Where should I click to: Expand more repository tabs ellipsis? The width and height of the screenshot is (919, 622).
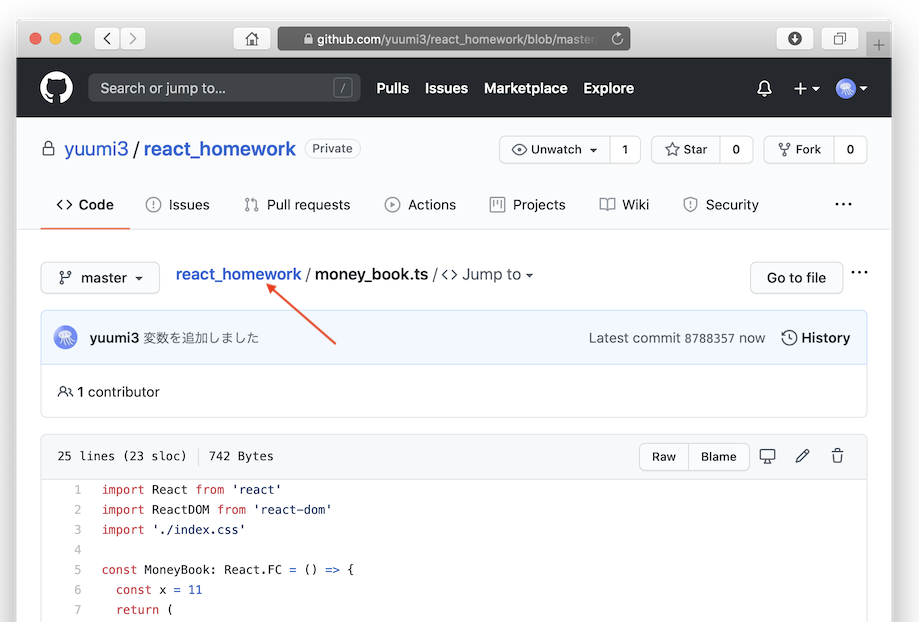click(x=843, y=204)
